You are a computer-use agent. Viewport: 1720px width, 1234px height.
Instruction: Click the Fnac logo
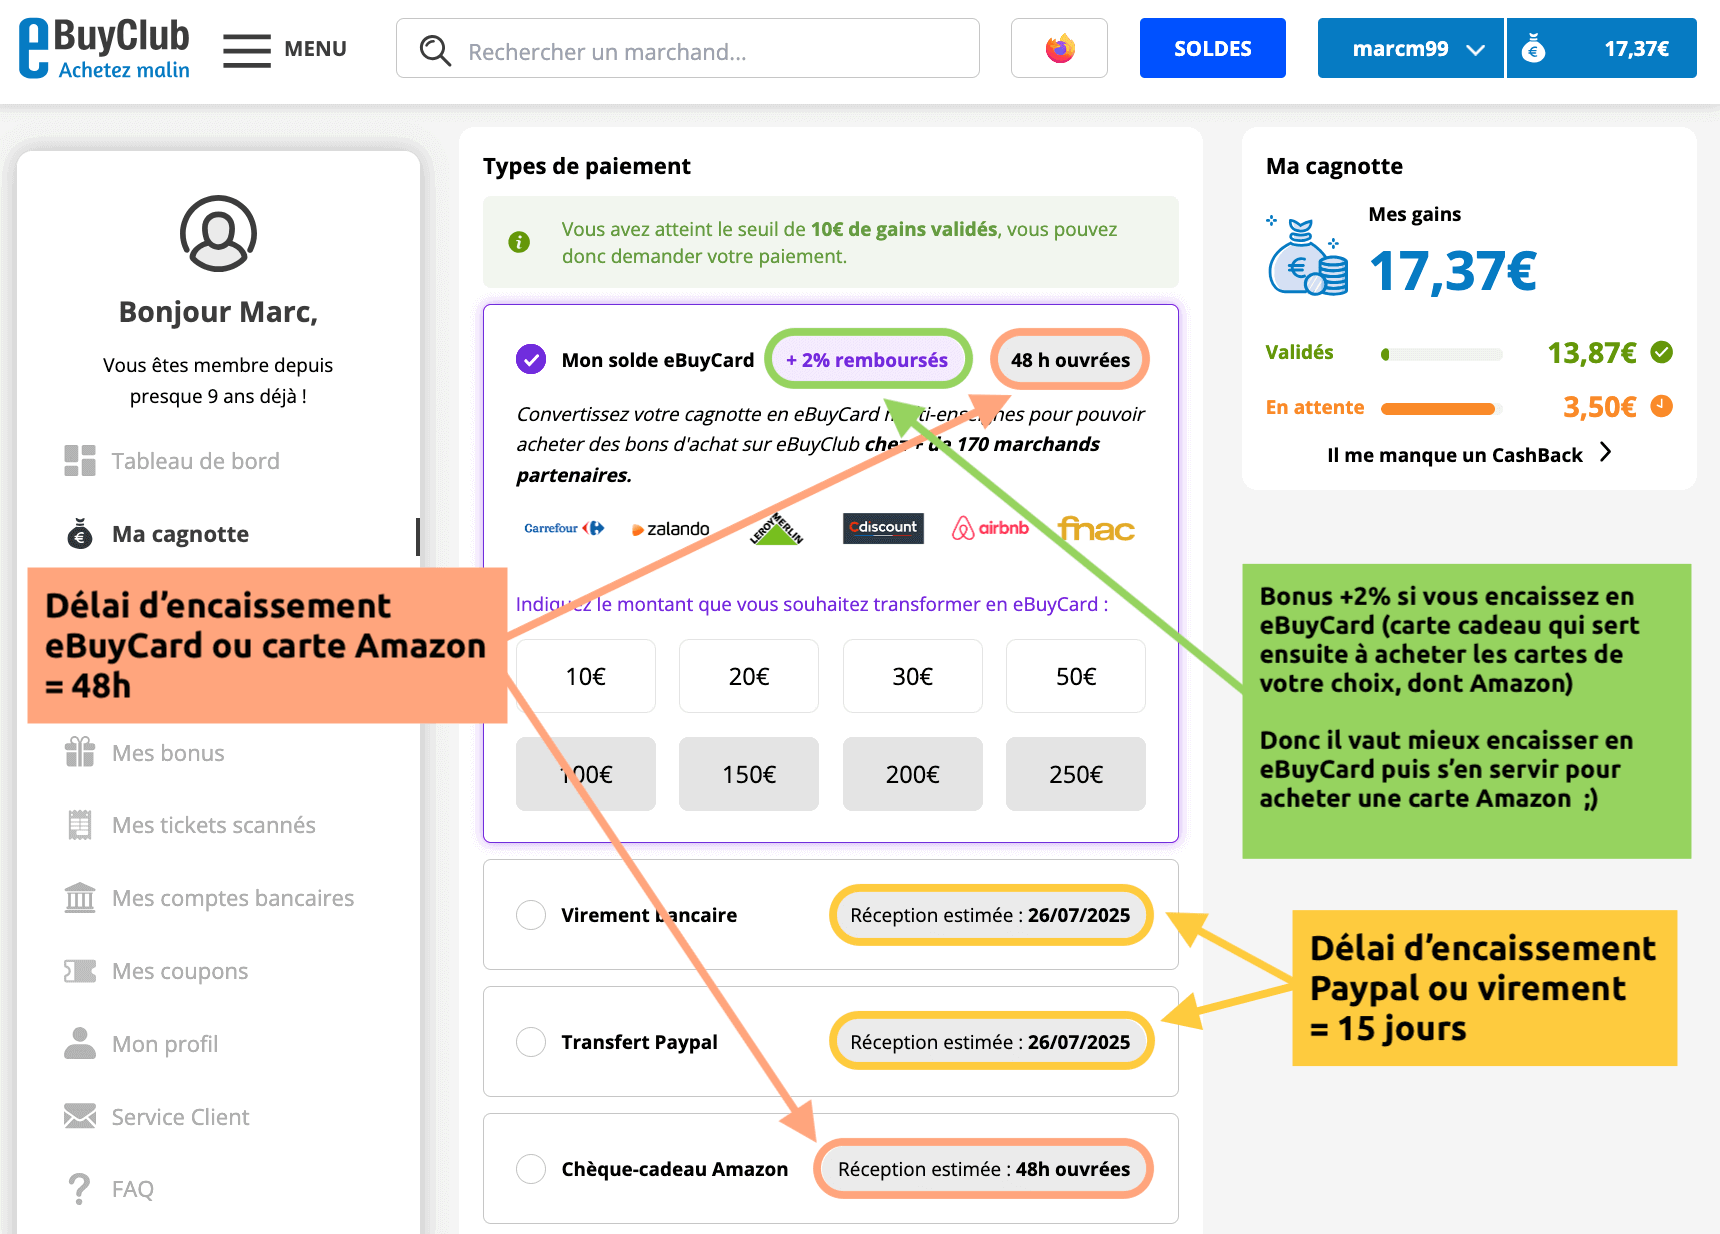point(1096,528)
